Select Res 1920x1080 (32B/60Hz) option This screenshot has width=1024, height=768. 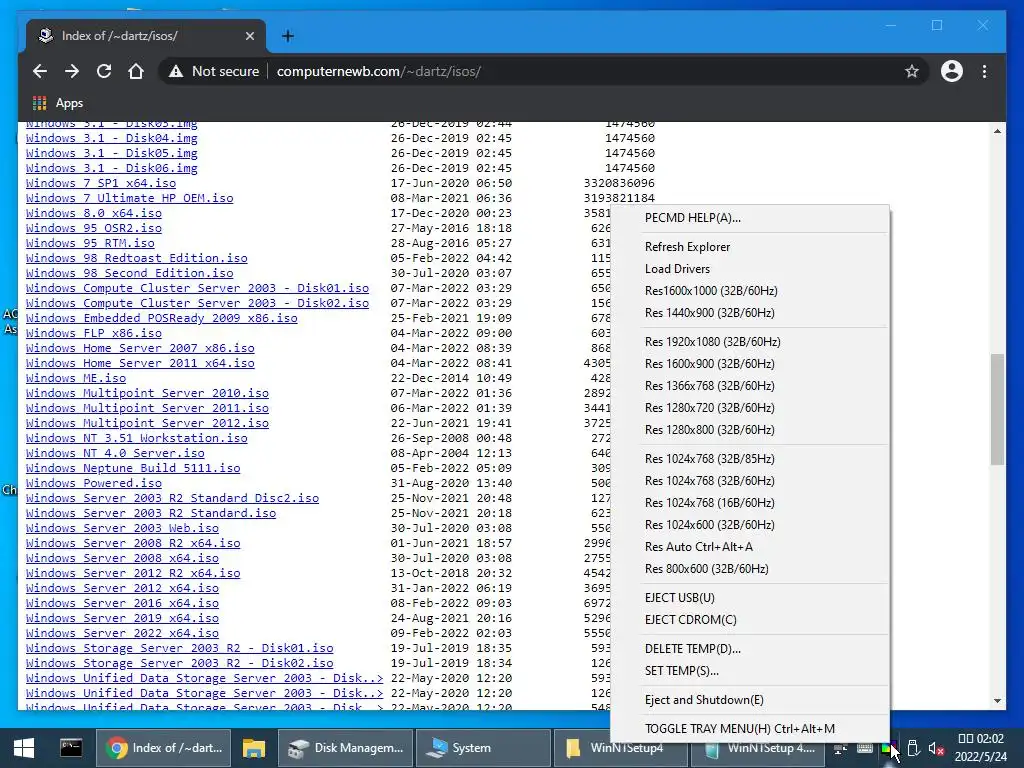point(750,342)
